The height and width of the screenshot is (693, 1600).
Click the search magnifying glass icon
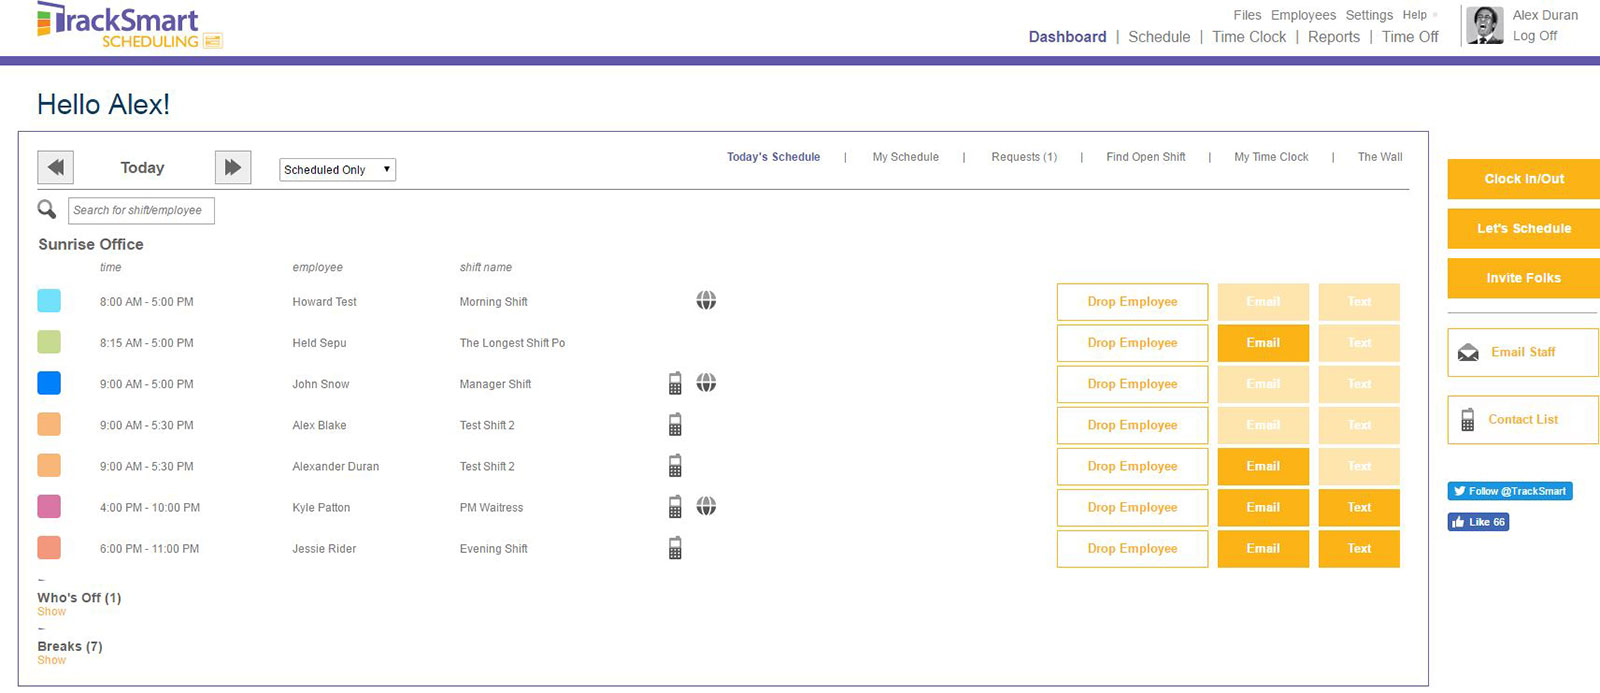[x=47, y=209]
